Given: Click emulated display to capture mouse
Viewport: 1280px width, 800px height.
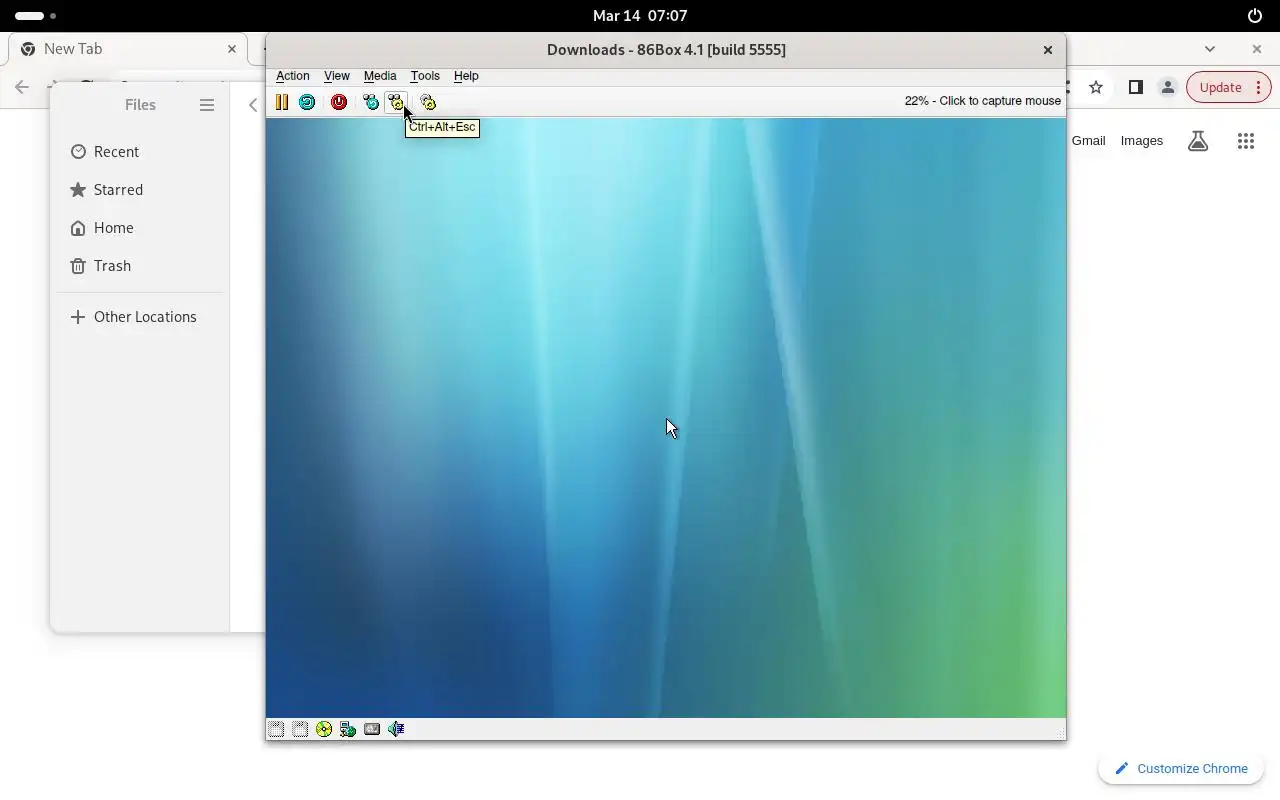Looking at the screenshot, I should click(x=666, y=418).
